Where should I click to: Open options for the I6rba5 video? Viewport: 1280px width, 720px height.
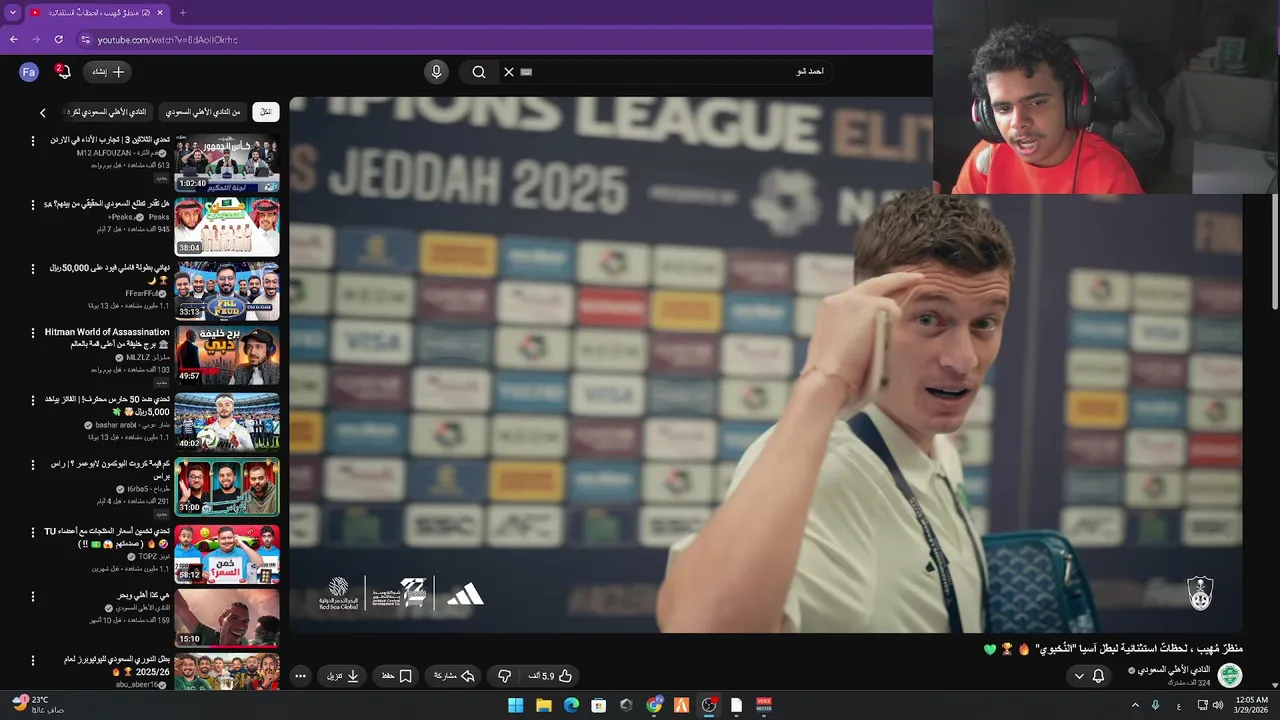32,465
